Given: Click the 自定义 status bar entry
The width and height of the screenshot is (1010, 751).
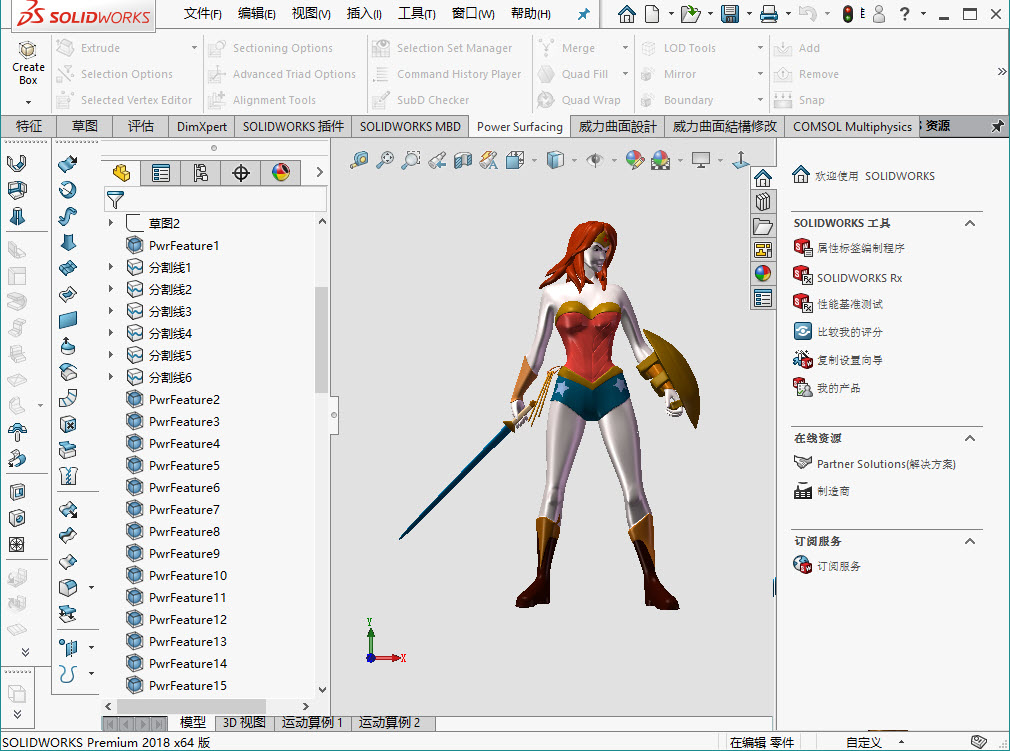Looking at the screenshot, I should coord(863,743).
